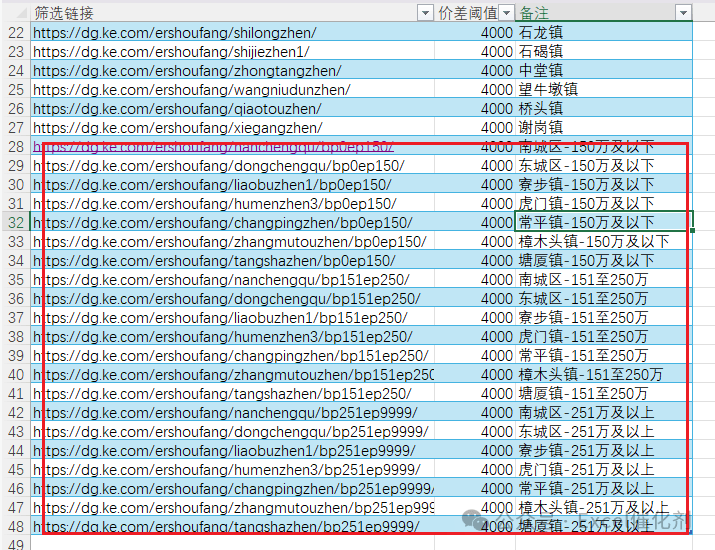Click the dongchengqu/bp251ep9999 URL cell
The height and width of the screenshot is (550, 715).
[x=232, y=431]
